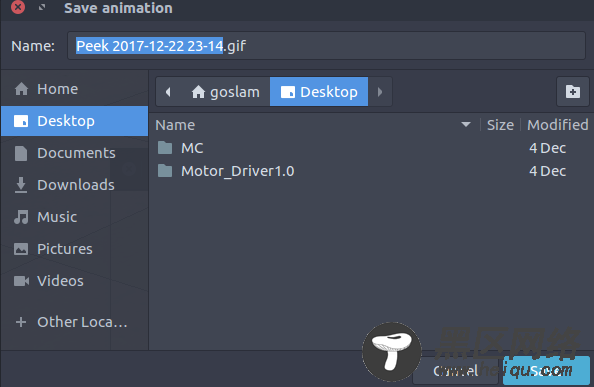Select Music in the sidebar
This screenshot has width=594, height=387.
74,217
